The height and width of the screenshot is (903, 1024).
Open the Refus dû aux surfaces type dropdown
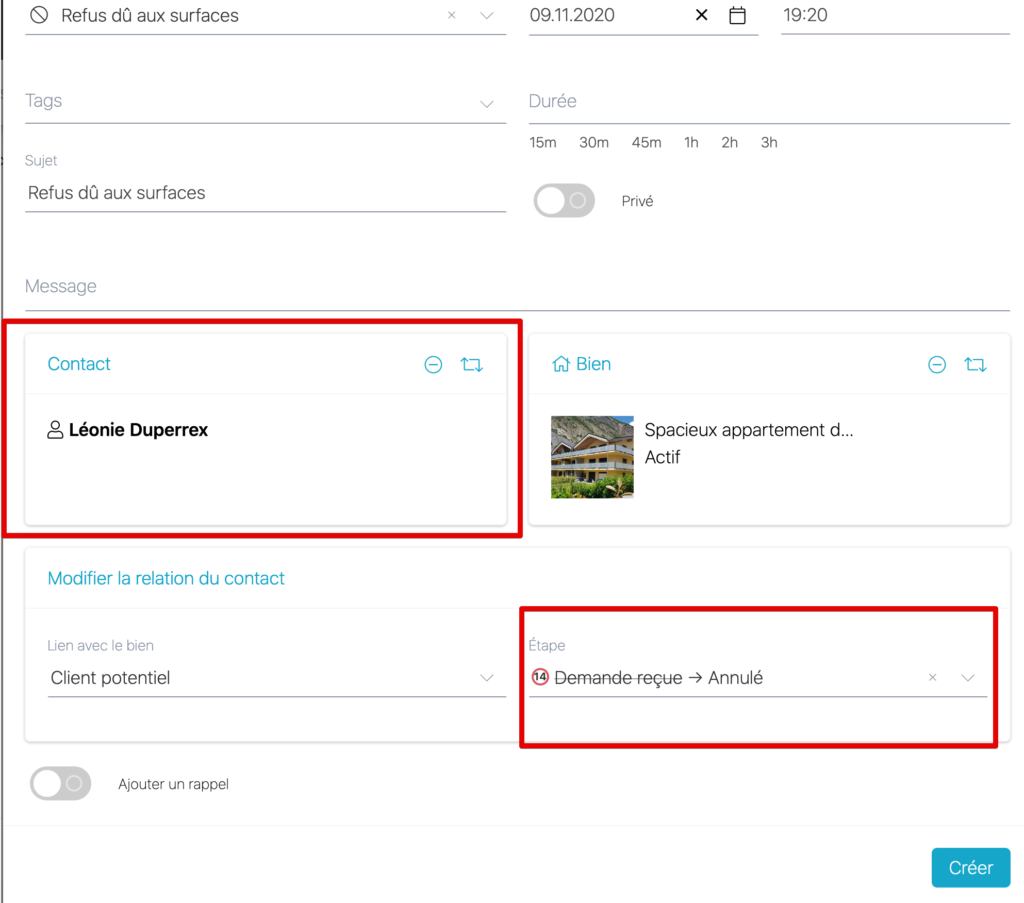486,16
